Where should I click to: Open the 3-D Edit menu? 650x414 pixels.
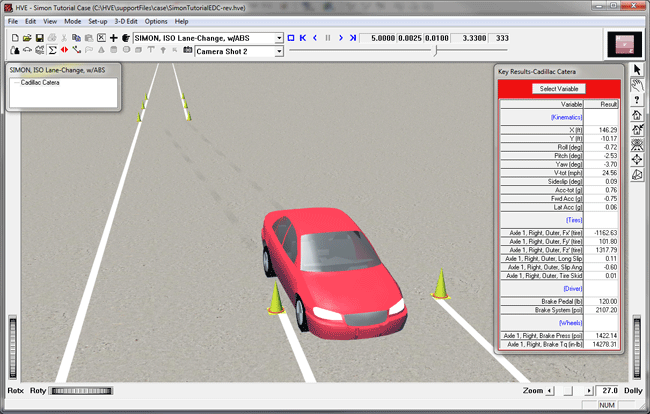[x=126, y=21]
